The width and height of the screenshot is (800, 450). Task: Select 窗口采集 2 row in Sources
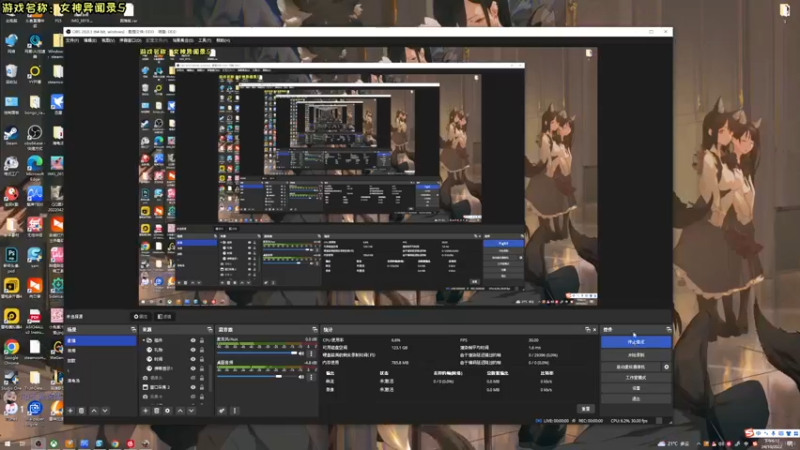174,387
